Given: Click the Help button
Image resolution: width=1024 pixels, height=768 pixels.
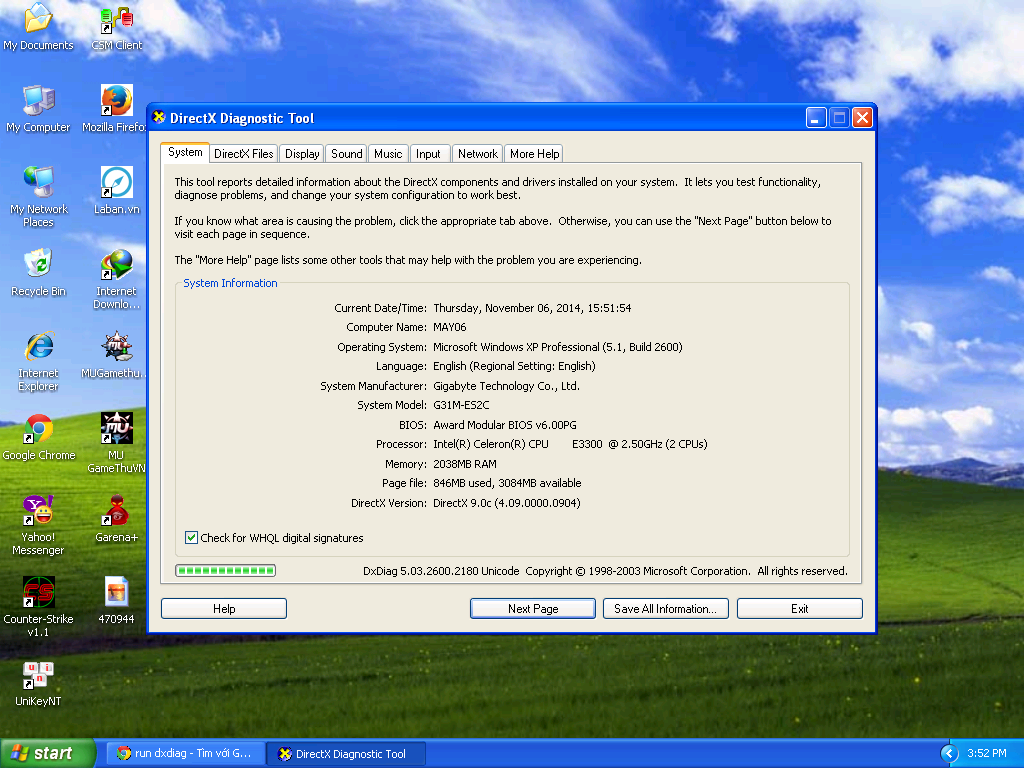Looking at the screenshot, I should (x=224, y=609).
